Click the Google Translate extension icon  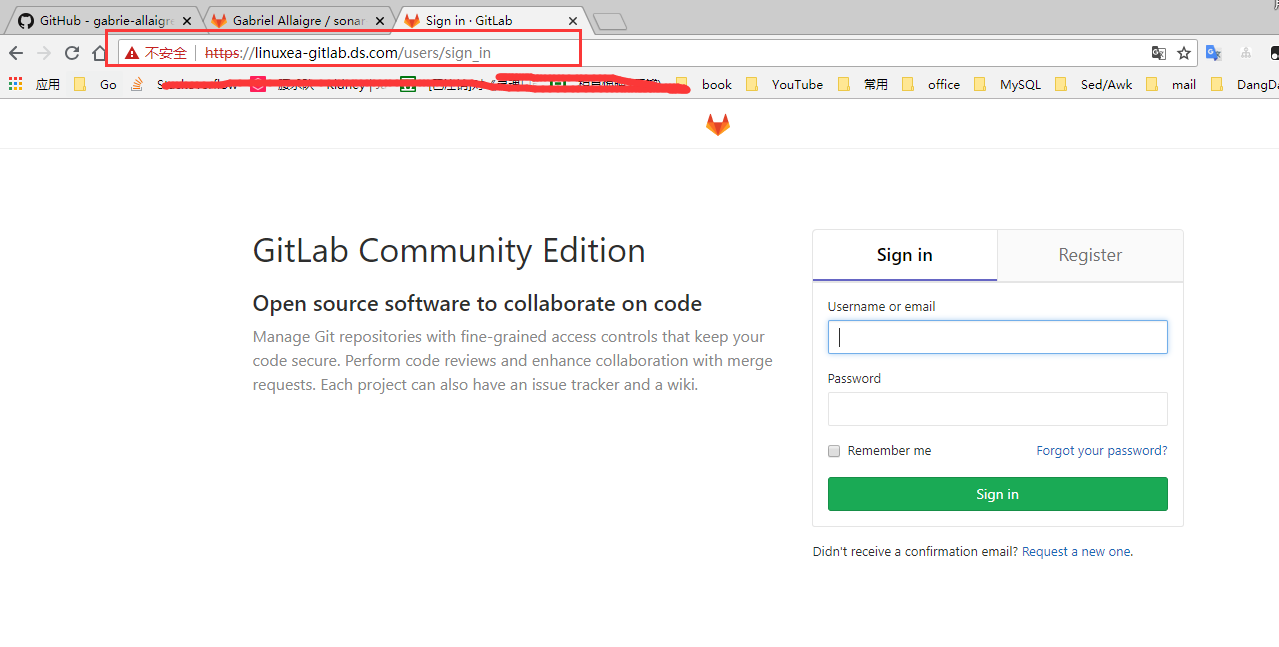click(x=1213, y=53)
